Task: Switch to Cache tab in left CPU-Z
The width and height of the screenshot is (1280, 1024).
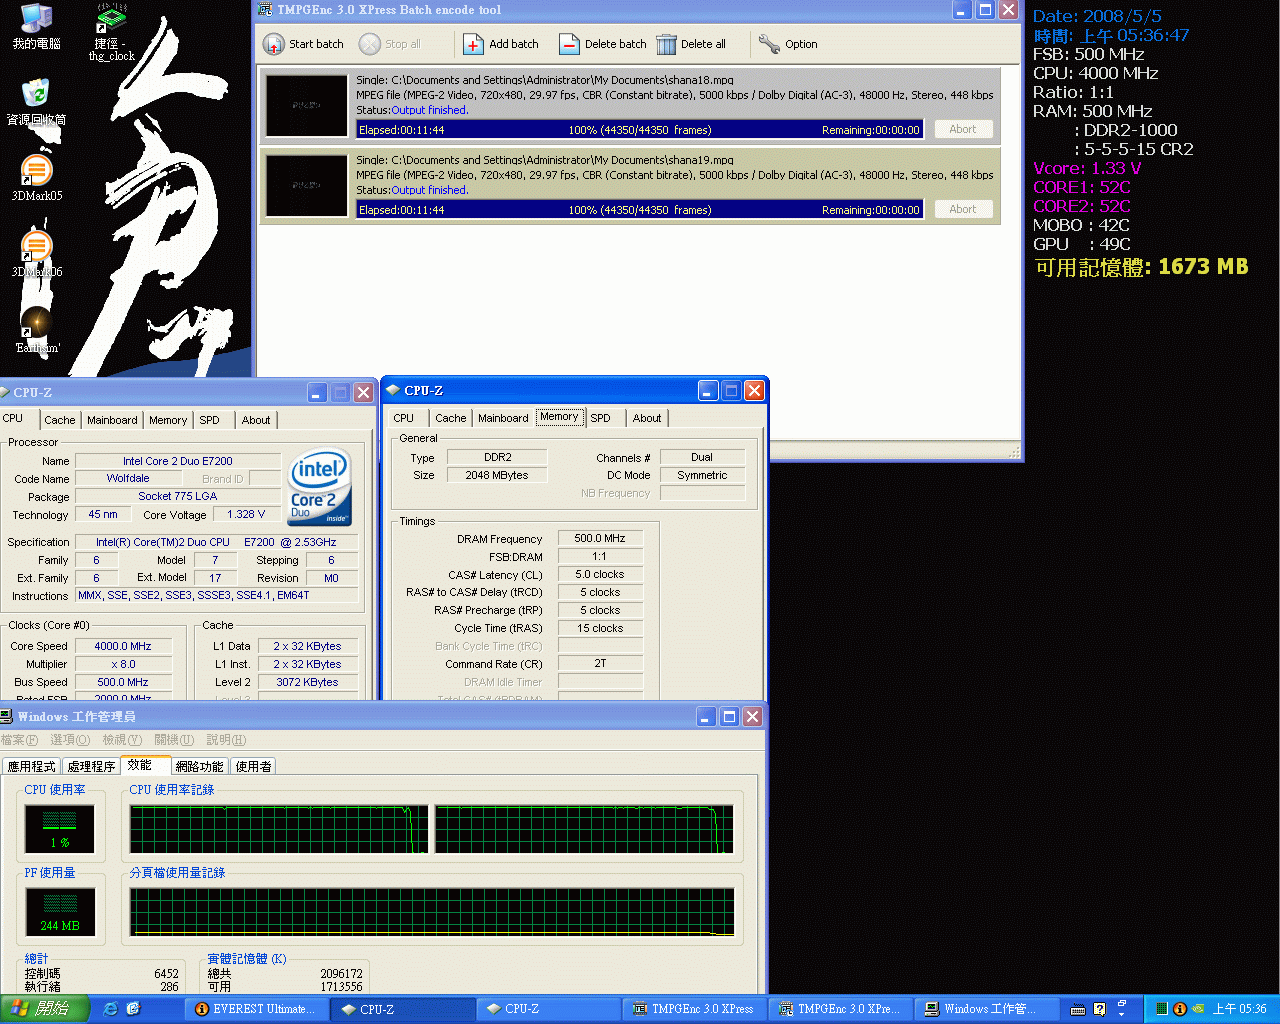Action: 60,420
